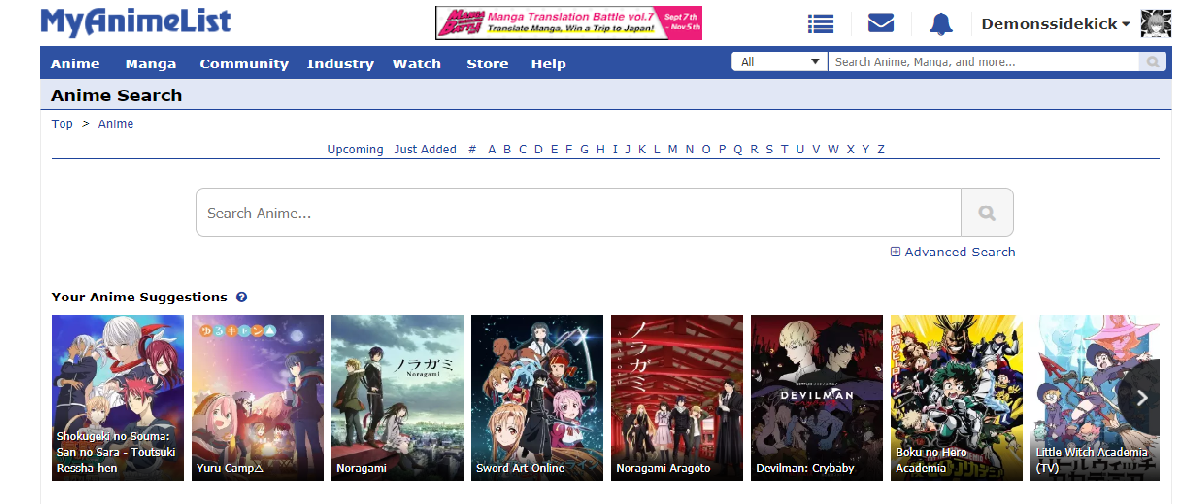Browse anime starting with # symbol
The height and width of the screenshot is (504, 1182).
coord(472,149)
